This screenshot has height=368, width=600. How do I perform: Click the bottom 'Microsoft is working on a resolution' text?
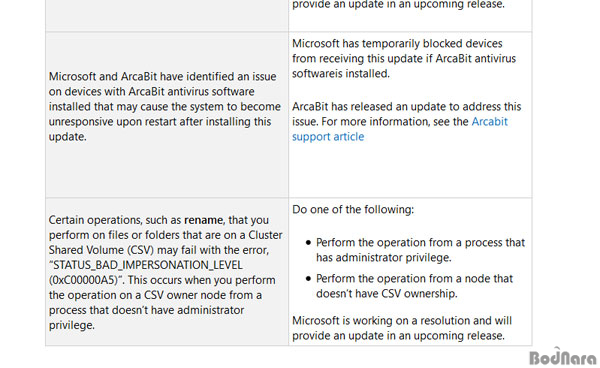click(402, 328)
